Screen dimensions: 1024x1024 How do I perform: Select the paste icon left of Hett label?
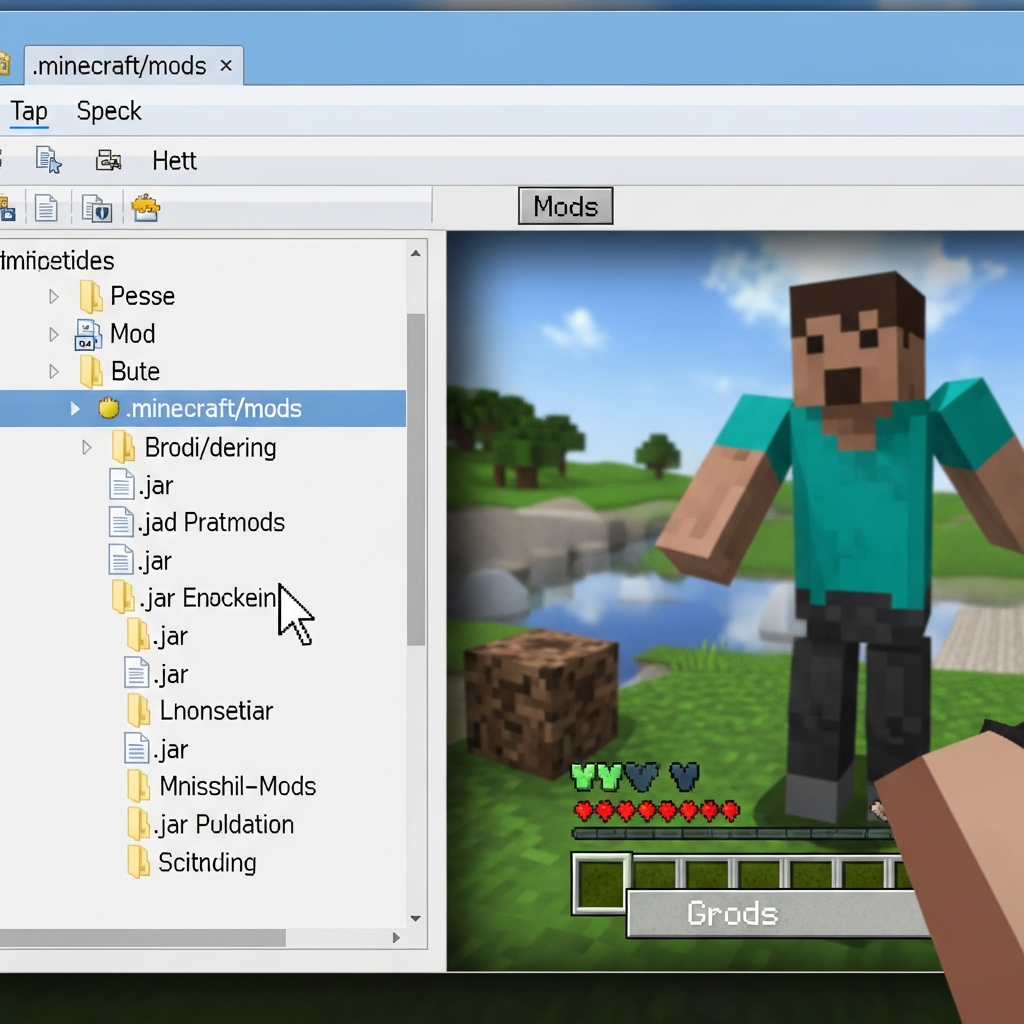(x=108, y=162)
